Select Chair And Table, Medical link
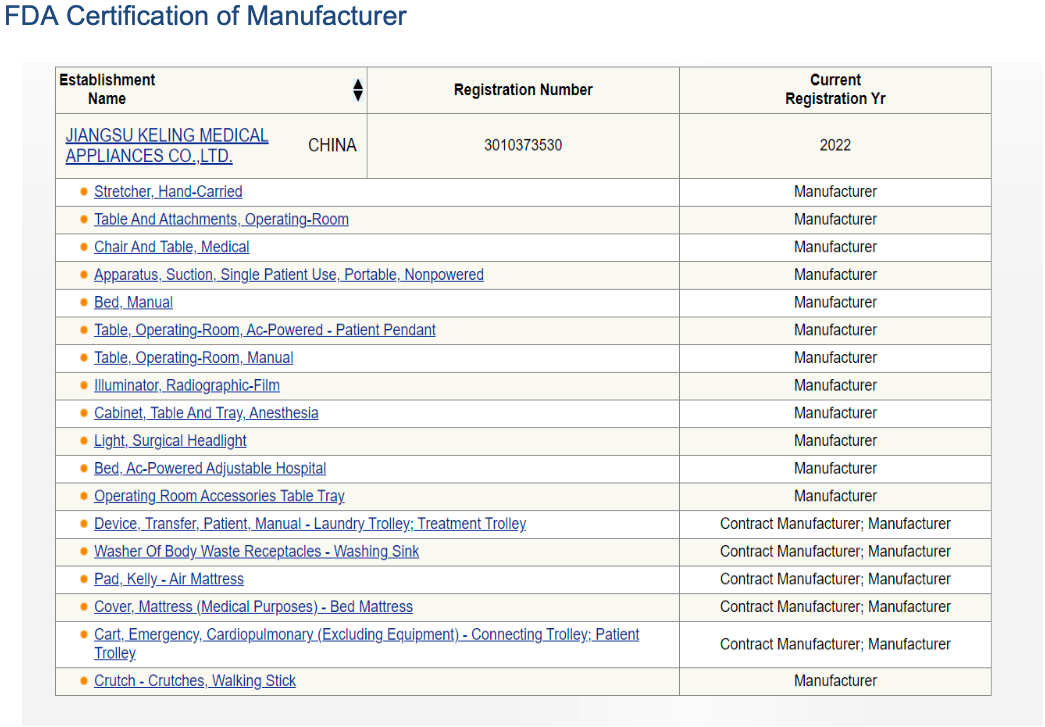This screenshot has width=1045, height=727. tap(171, 247)
